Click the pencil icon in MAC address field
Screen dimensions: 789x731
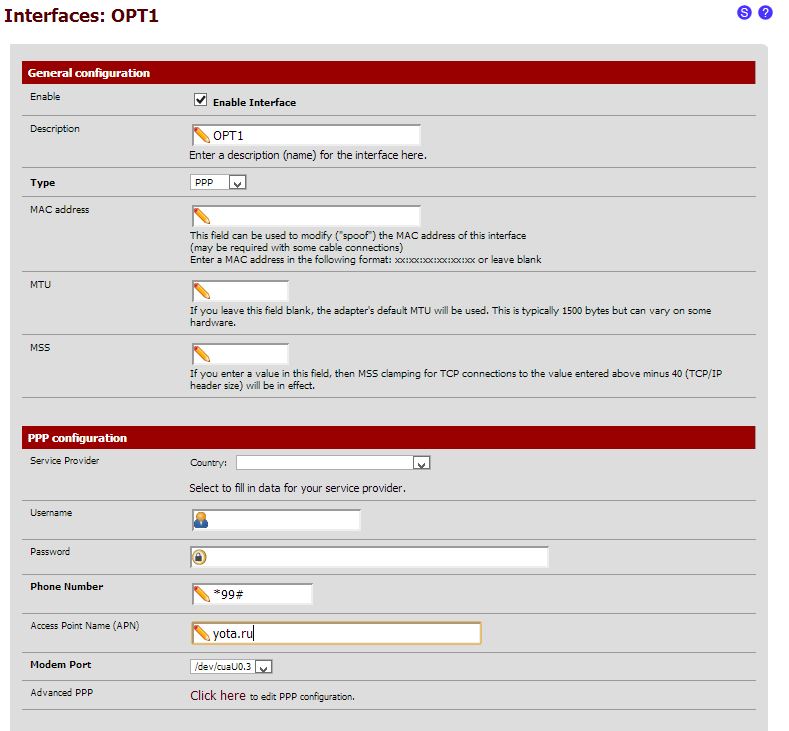click(x=201, y=216)
